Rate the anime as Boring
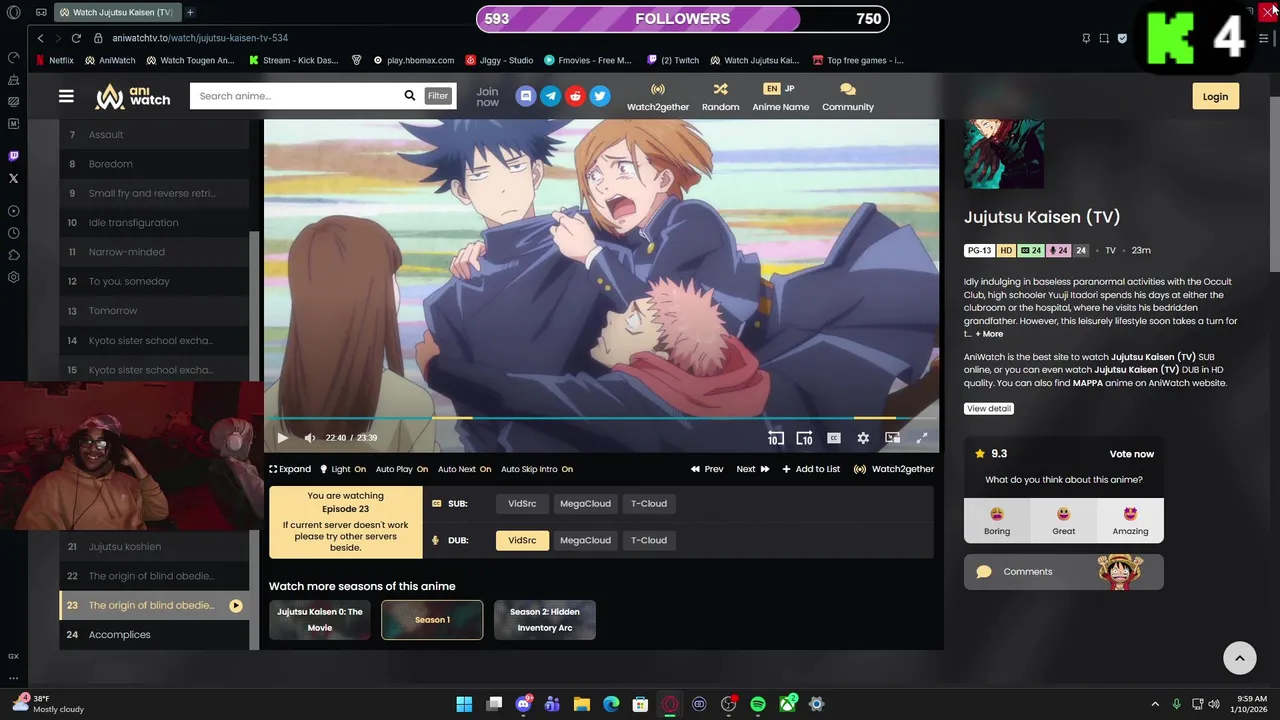The height and width of the screenshot is (720, 1280). pyautogui.click(x=997, y=521)
